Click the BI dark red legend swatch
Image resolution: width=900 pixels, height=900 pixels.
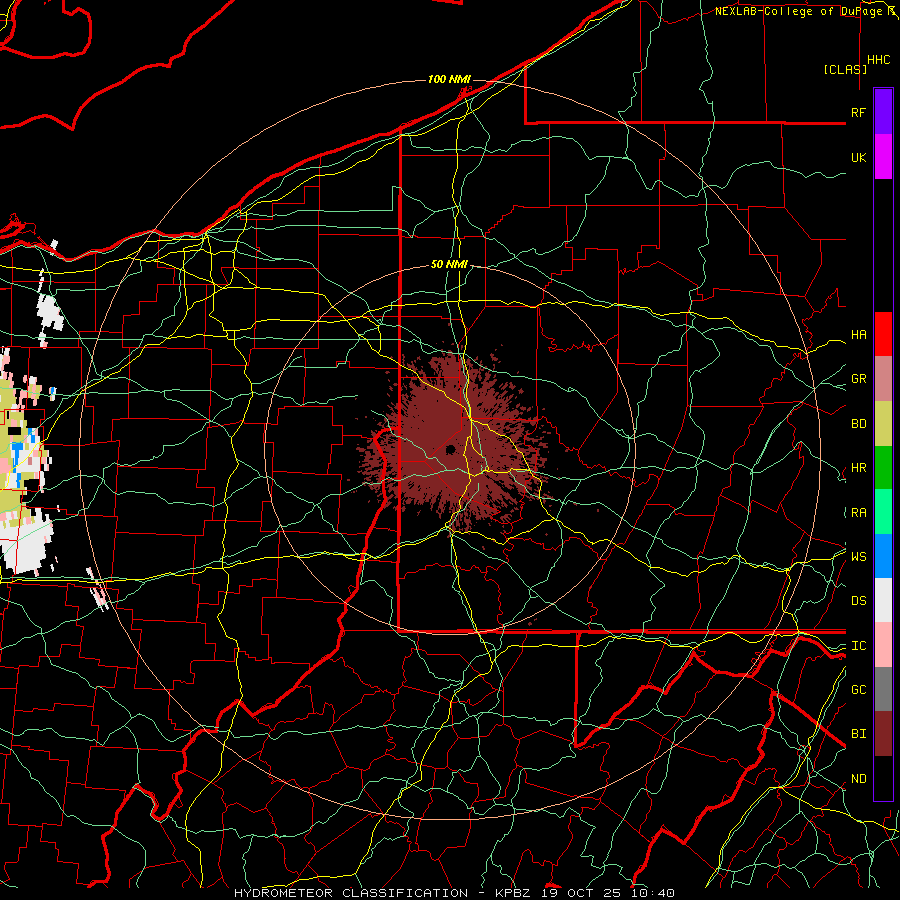click(883, 734)
